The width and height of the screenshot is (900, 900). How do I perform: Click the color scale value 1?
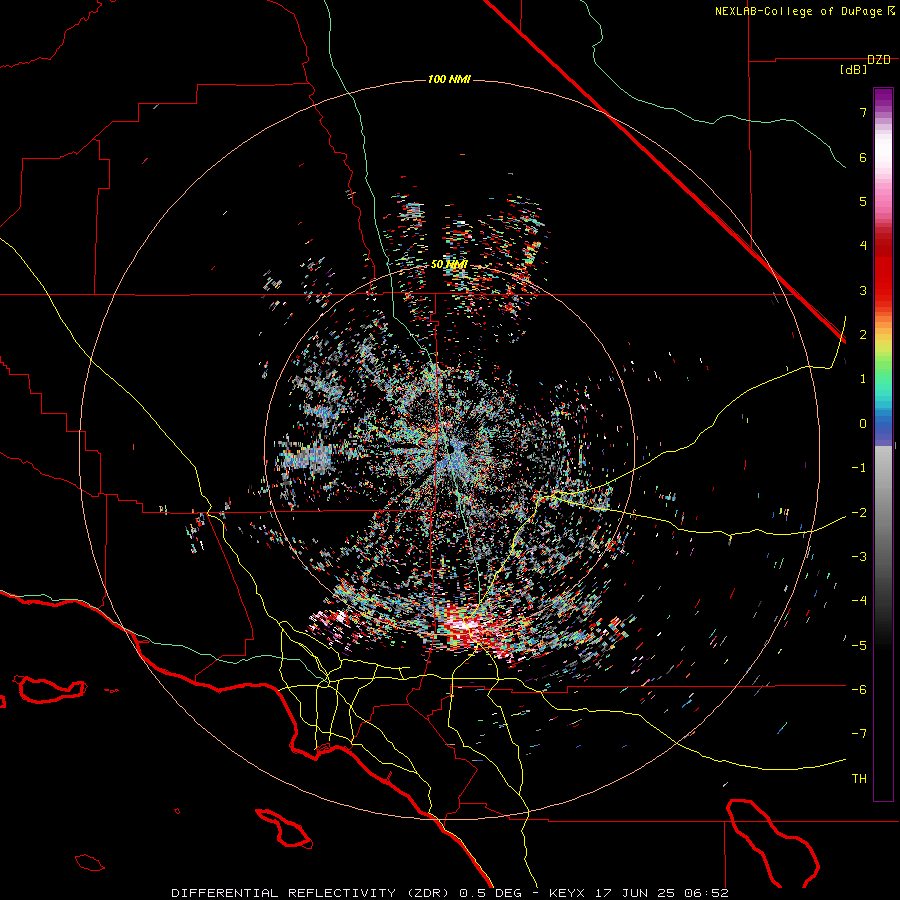(x=863, y=379)
